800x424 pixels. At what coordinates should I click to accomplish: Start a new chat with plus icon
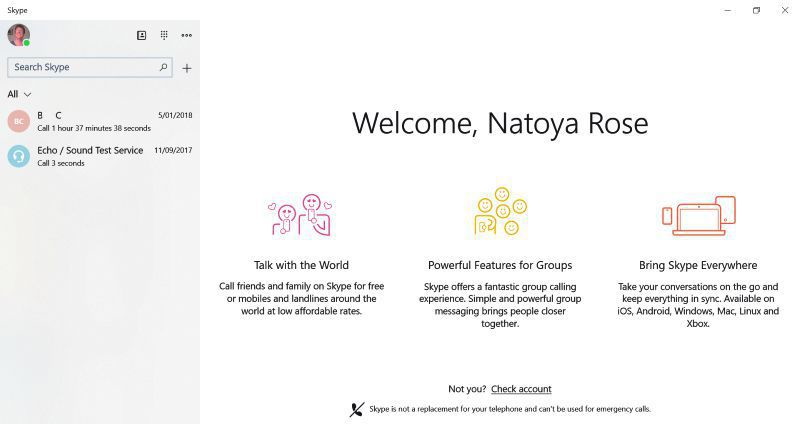pyautogui.click(x=187, y=68)
